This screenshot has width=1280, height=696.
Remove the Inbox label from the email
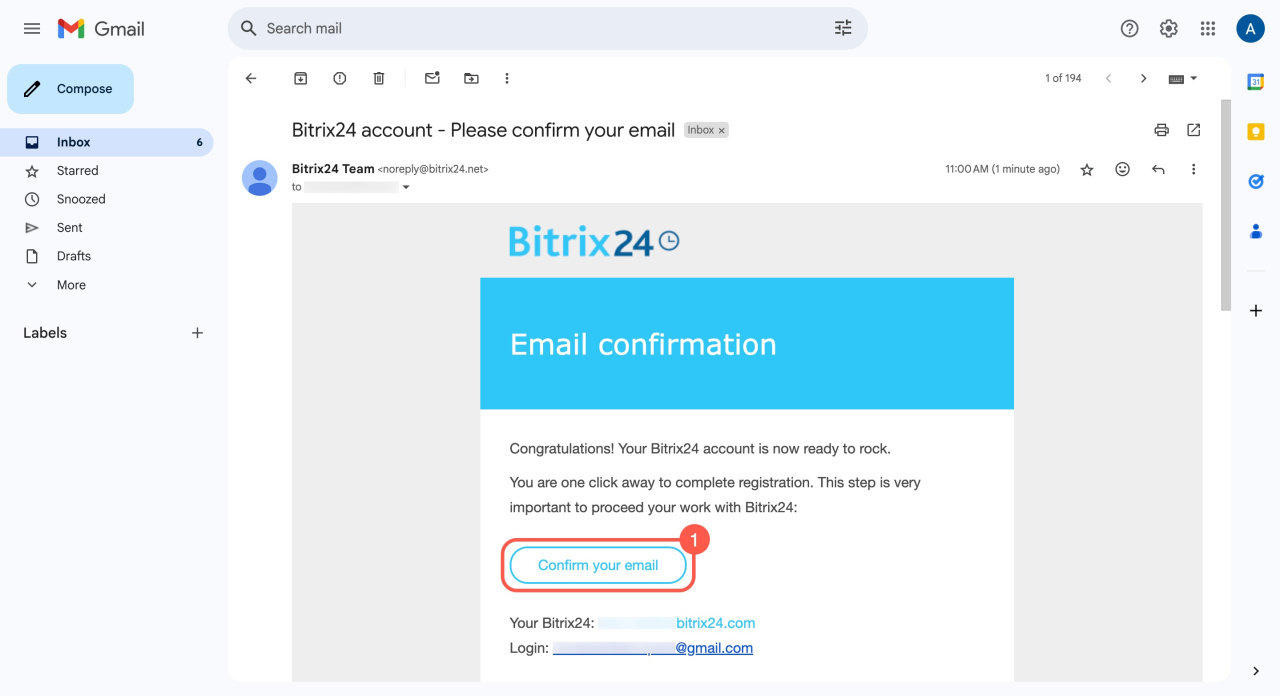click(x=721, y=130)
